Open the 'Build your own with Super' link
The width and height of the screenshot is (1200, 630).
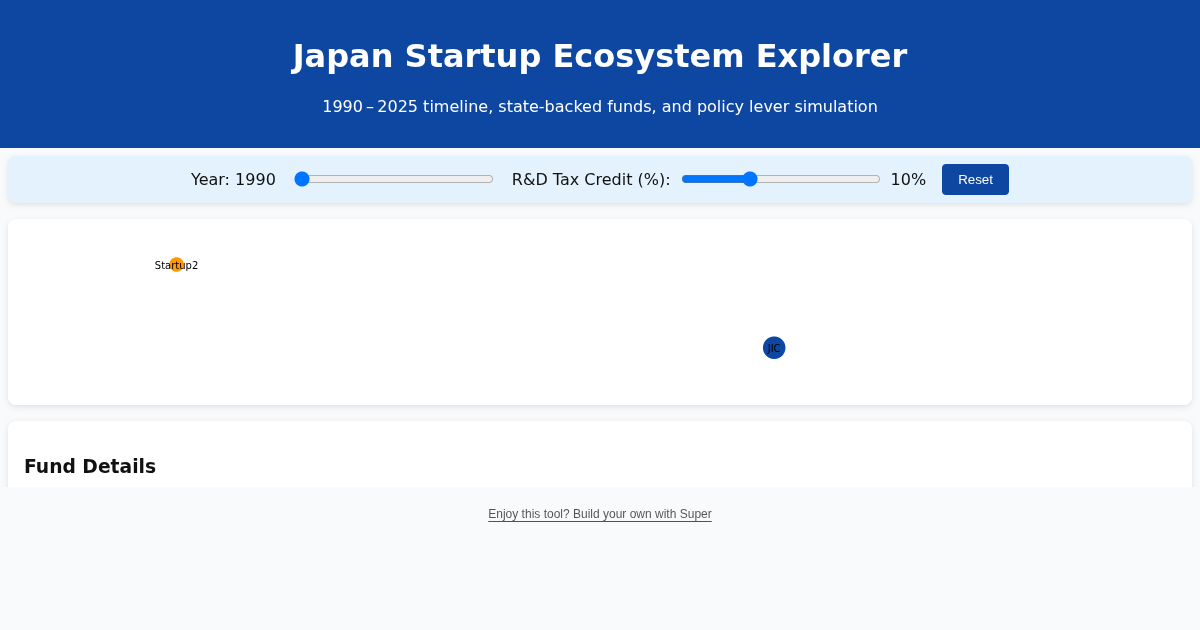point(600,514)
